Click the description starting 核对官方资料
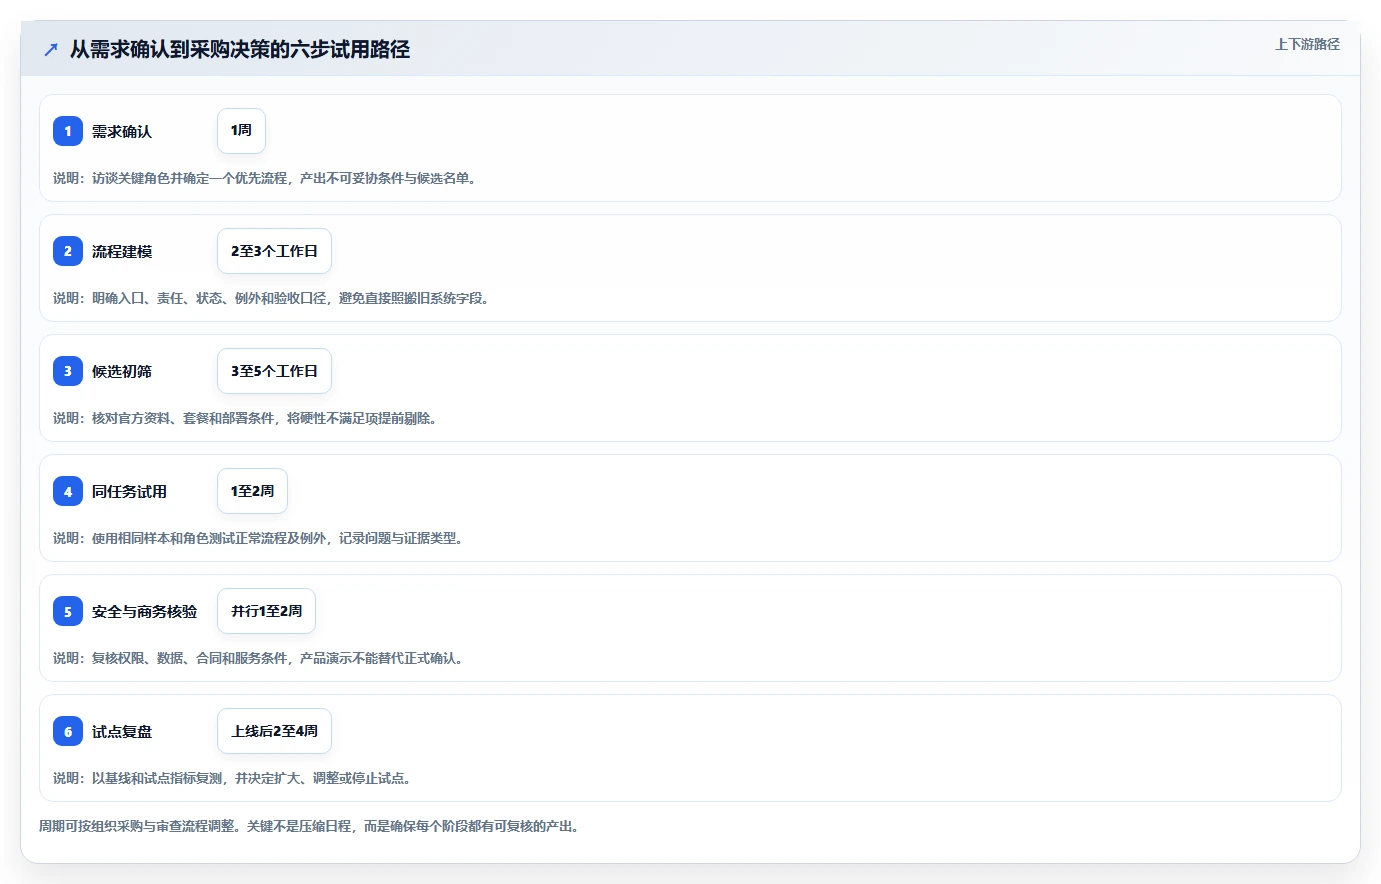This screenshot has width=1381, height=884. (x=247, y=418)
